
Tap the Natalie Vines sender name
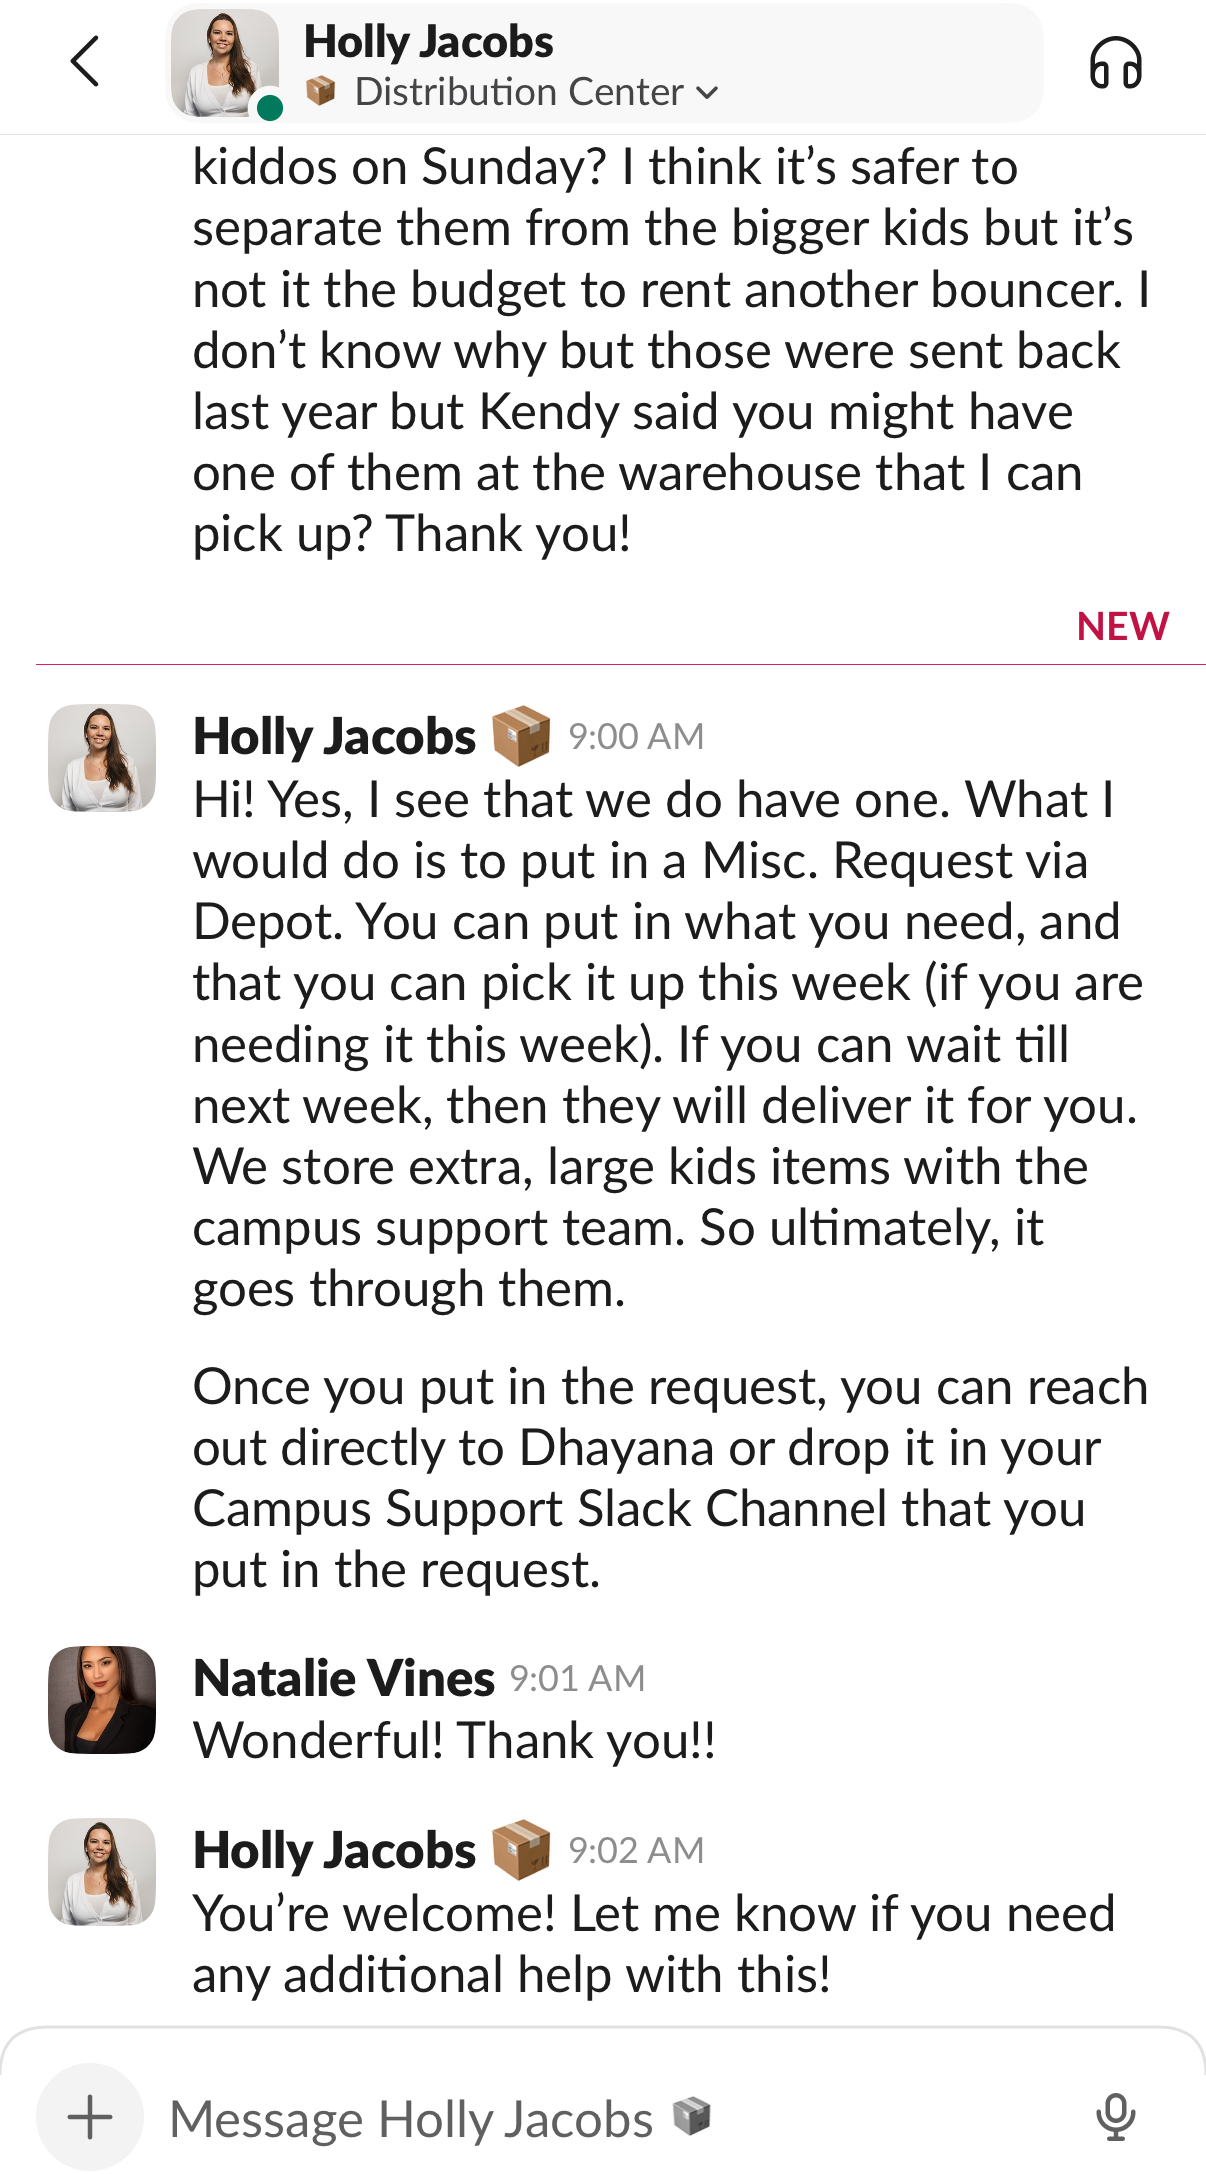click(x=344, y=1678)
